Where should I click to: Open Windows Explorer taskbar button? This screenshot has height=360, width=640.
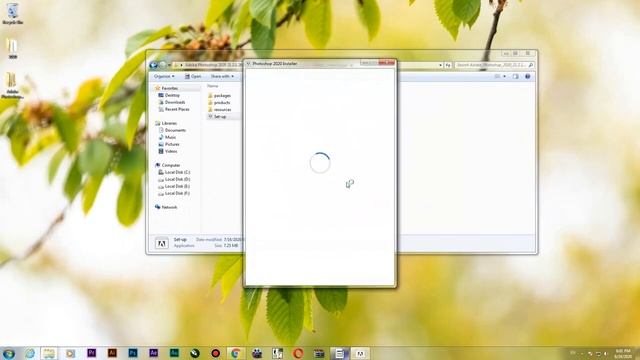point(49,353)
